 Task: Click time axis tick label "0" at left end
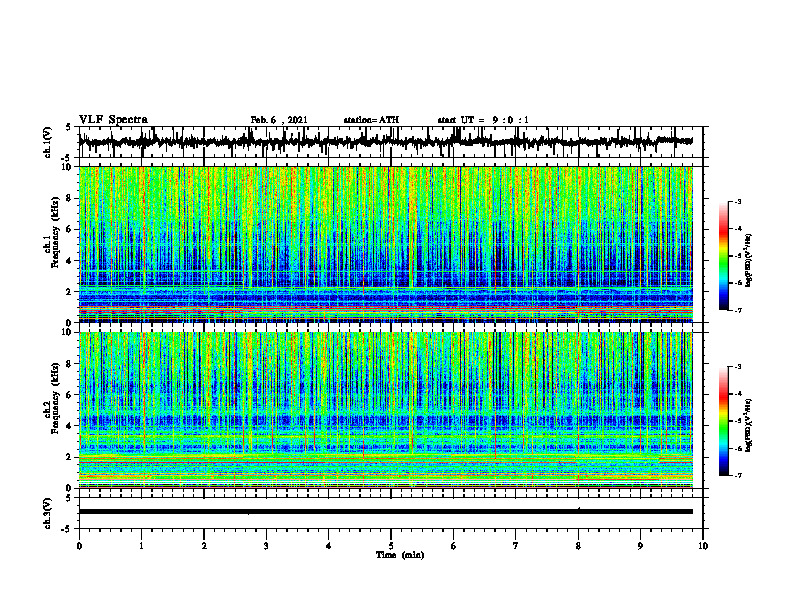(x=79, y=546)
